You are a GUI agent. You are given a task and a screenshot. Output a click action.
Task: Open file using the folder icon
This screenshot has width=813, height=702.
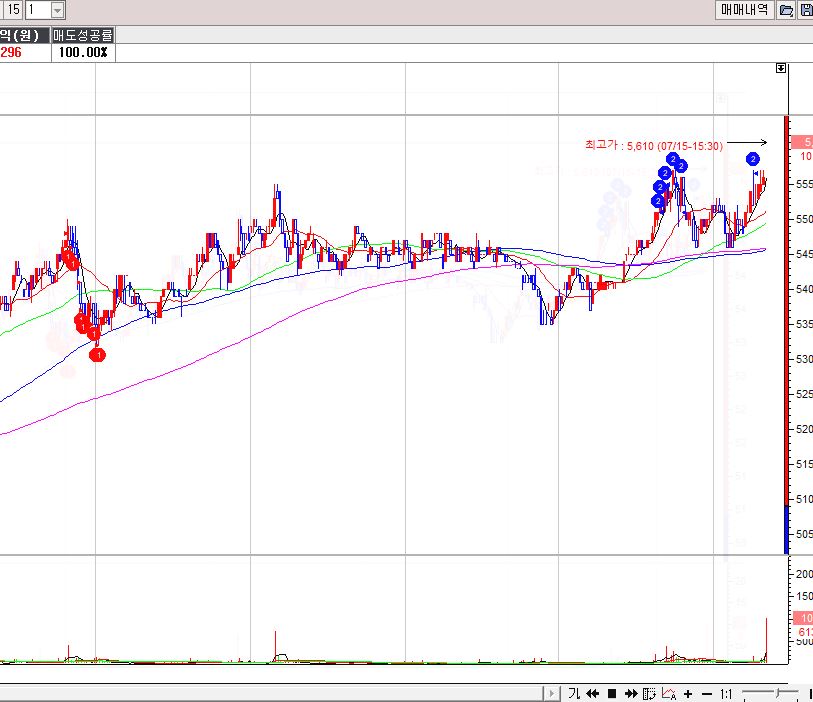[786, 10]
